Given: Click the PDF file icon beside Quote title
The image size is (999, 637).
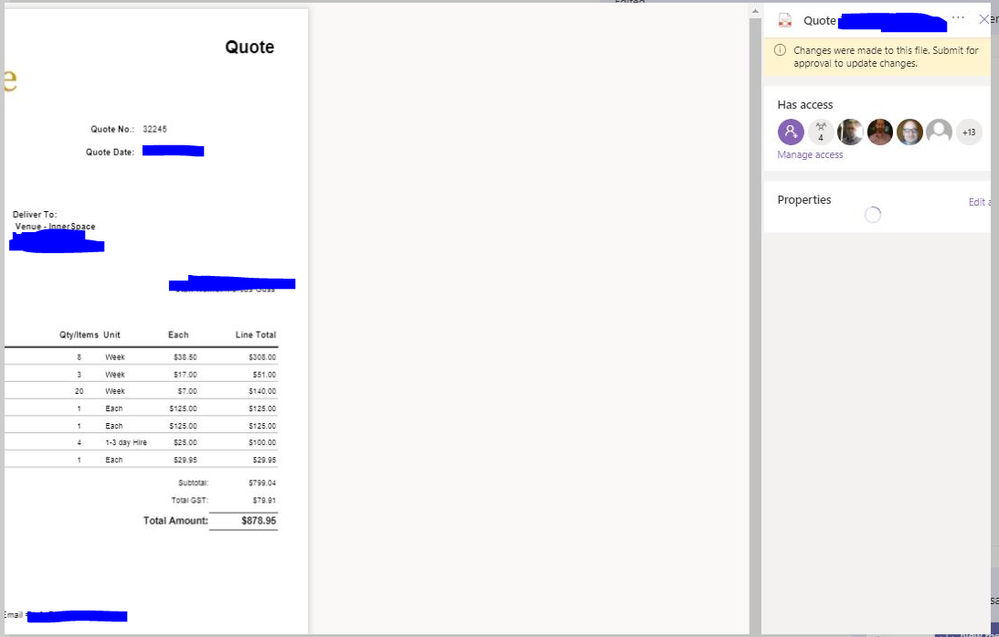Looking at the screenshot, I should point(785,20).
